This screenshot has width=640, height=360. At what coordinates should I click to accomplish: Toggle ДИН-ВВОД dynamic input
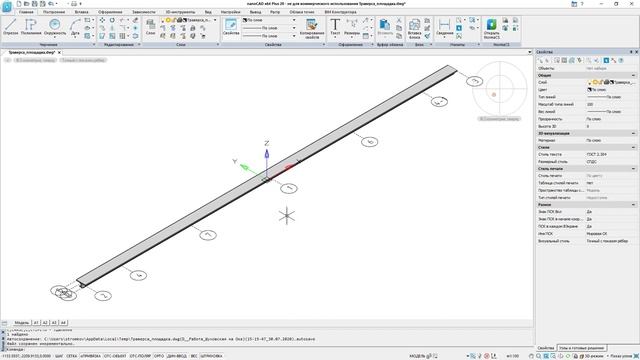click(x=177, y=356)
